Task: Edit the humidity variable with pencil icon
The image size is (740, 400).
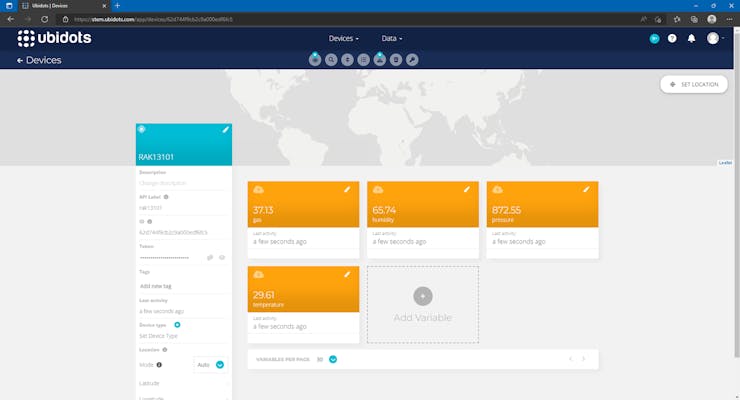Action: (466, 190)
